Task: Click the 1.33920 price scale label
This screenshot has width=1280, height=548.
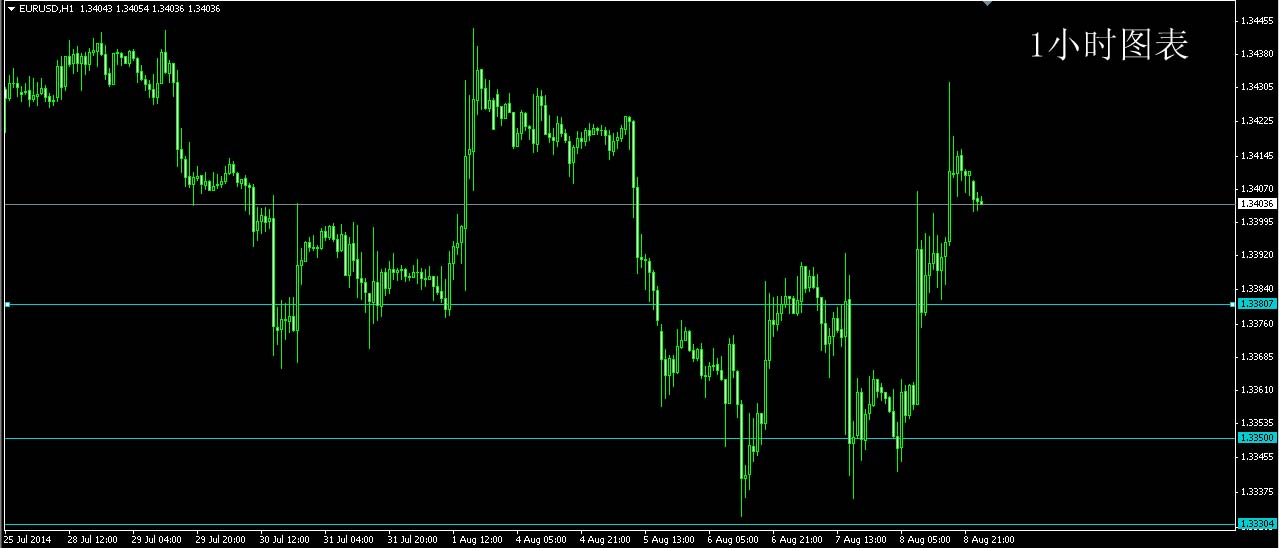Action: [x=1258, y=255]
